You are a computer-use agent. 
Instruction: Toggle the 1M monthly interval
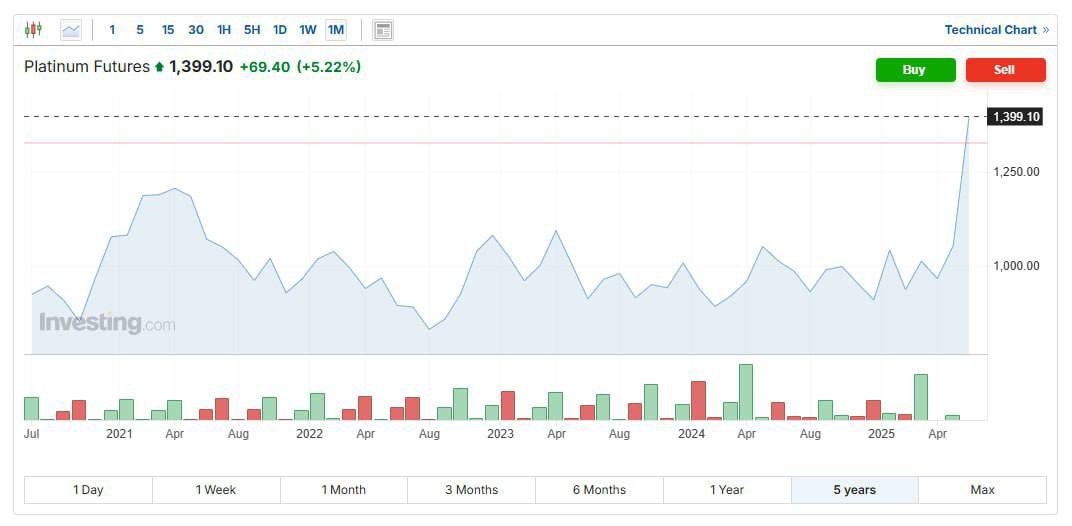(x=336, y=29)
